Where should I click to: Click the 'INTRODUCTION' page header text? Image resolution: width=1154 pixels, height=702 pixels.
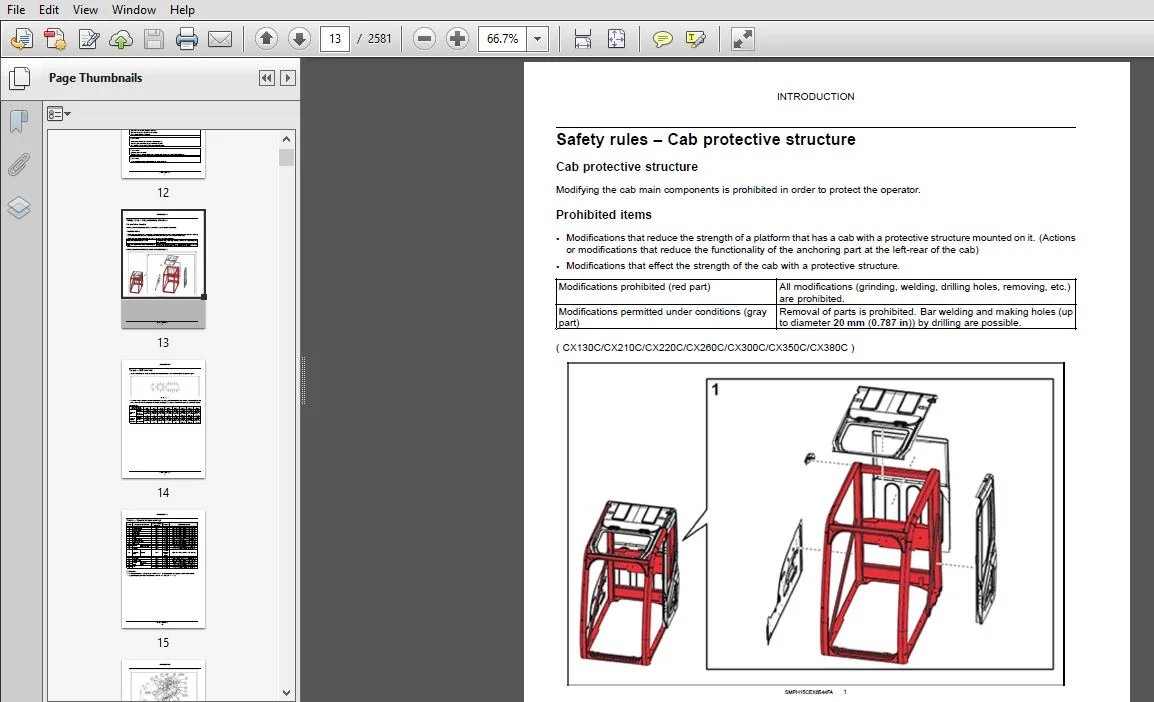pyautogui.click(x=815, y=96)
